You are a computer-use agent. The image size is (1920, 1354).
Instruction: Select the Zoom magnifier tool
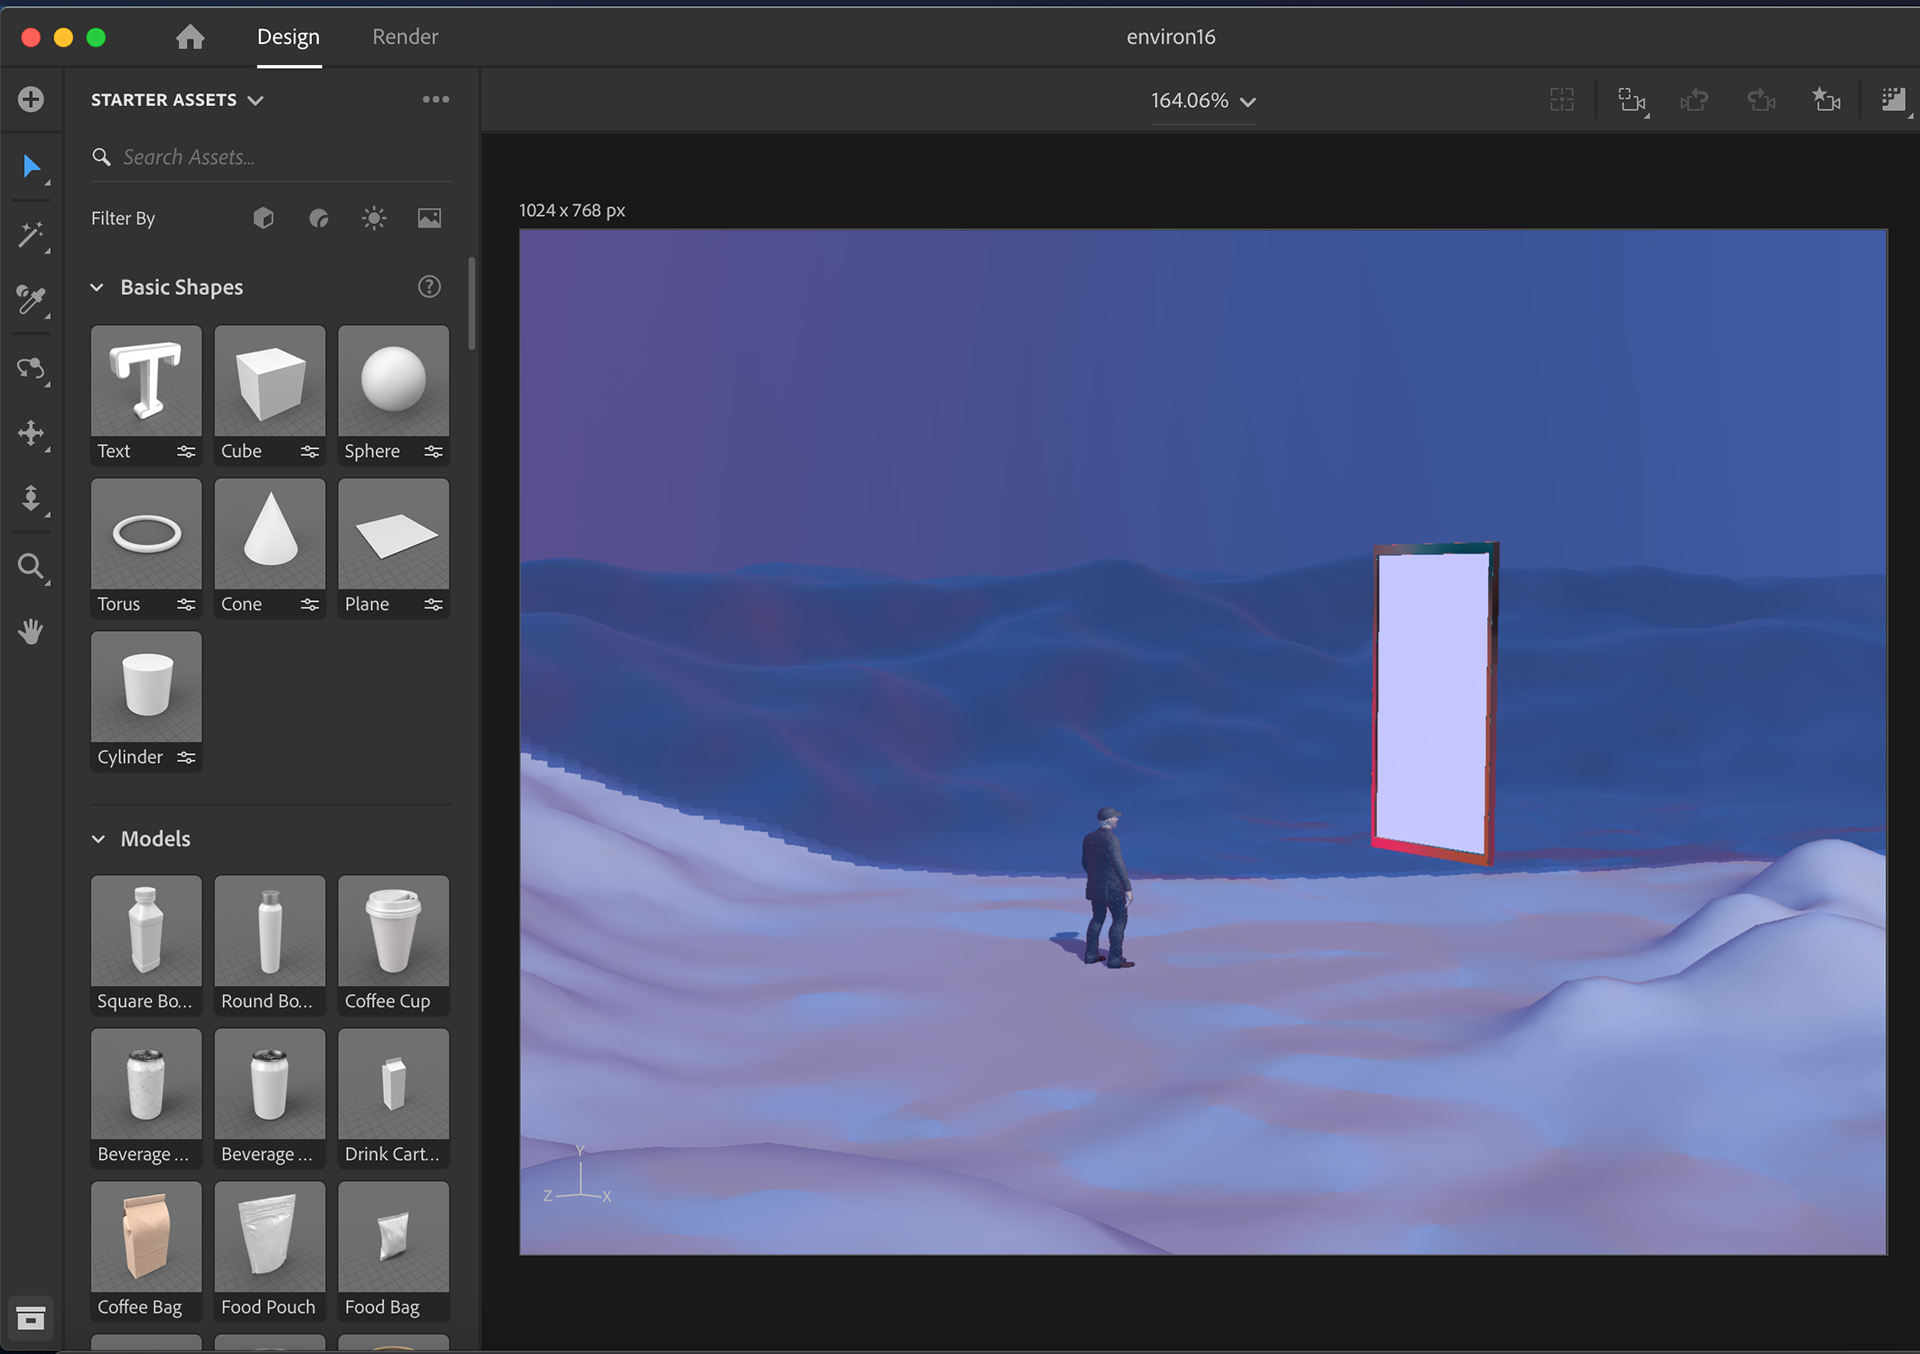(x=31, y=567)
